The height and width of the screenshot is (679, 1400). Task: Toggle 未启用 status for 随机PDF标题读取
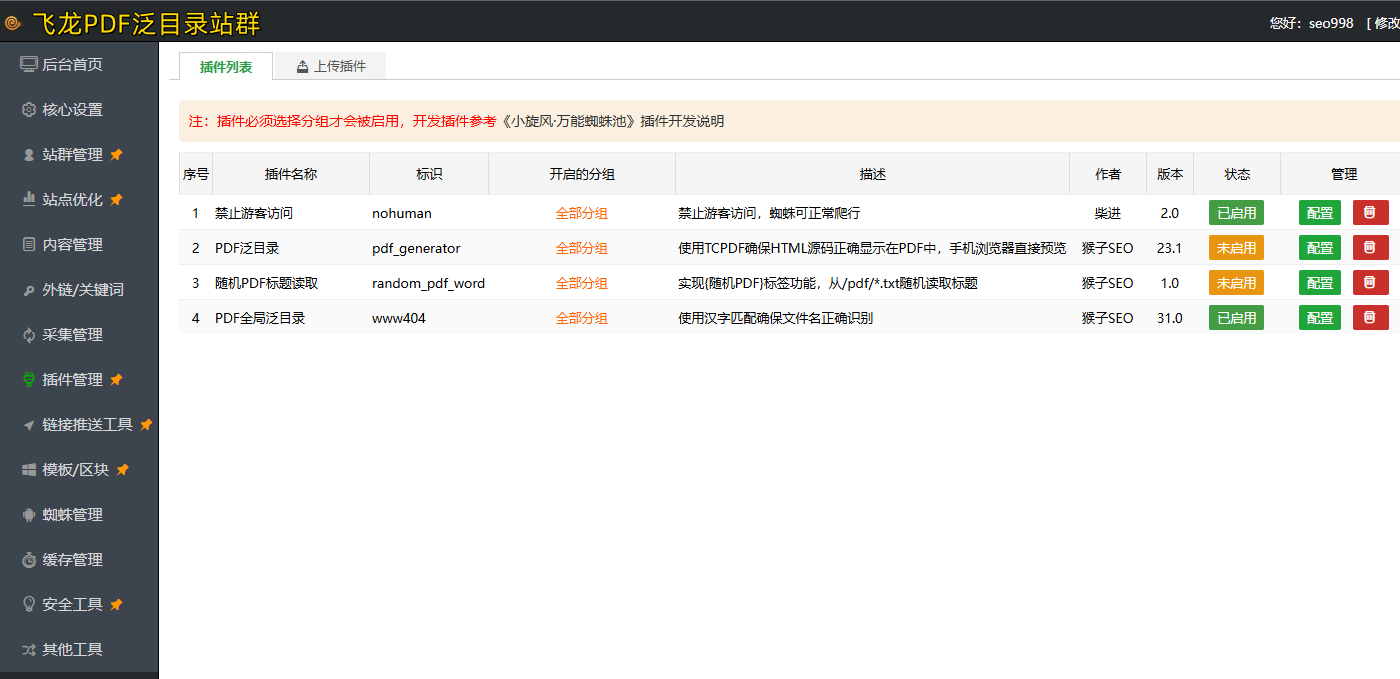click(x=1236, y=282)
